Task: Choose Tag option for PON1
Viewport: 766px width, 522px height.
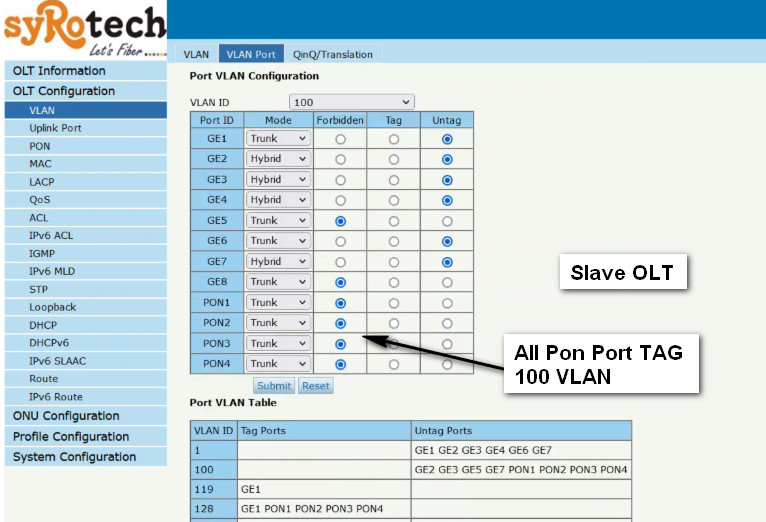Action: (394, 302)
